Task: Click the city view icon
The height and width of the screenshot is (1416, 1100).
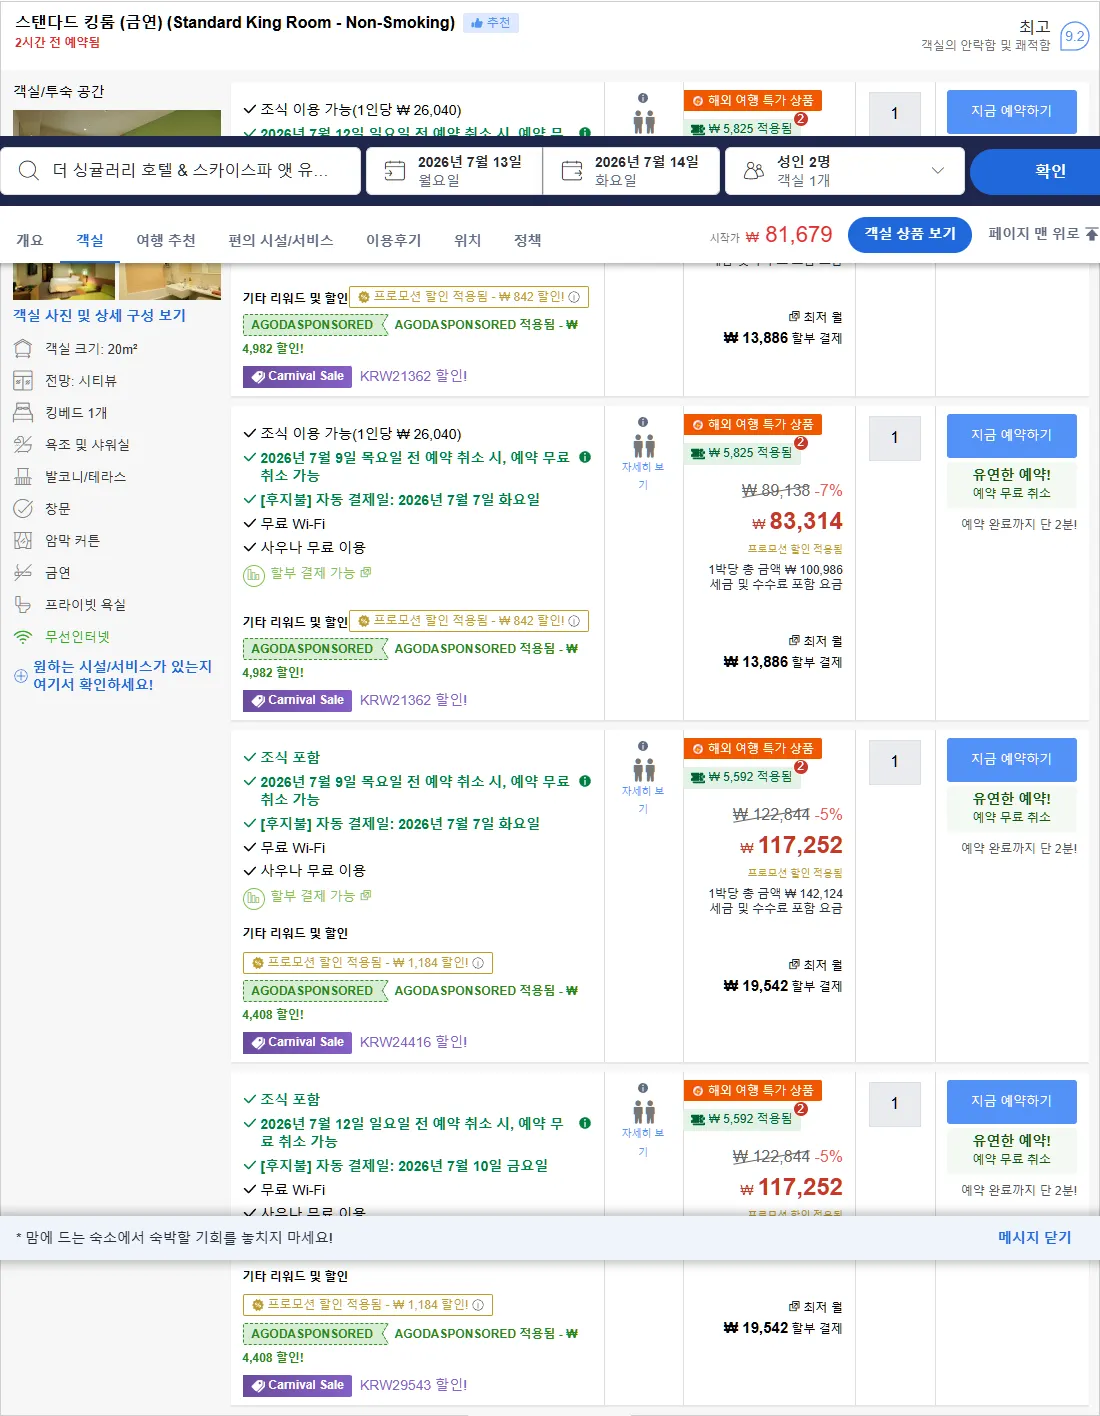Action: (23, 381)
